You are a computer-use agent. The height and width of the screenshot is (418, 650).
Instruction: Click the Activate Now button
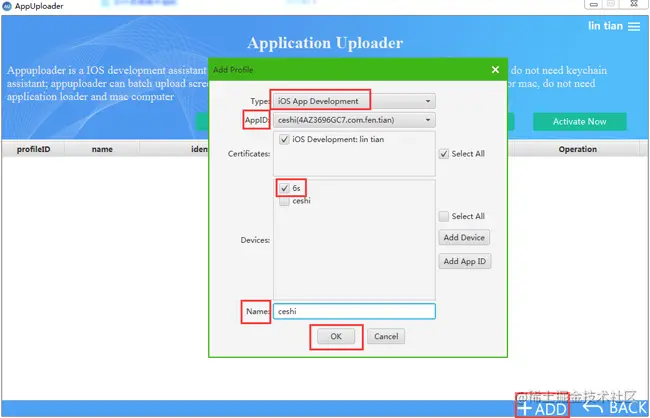click(x=580, y=122)
